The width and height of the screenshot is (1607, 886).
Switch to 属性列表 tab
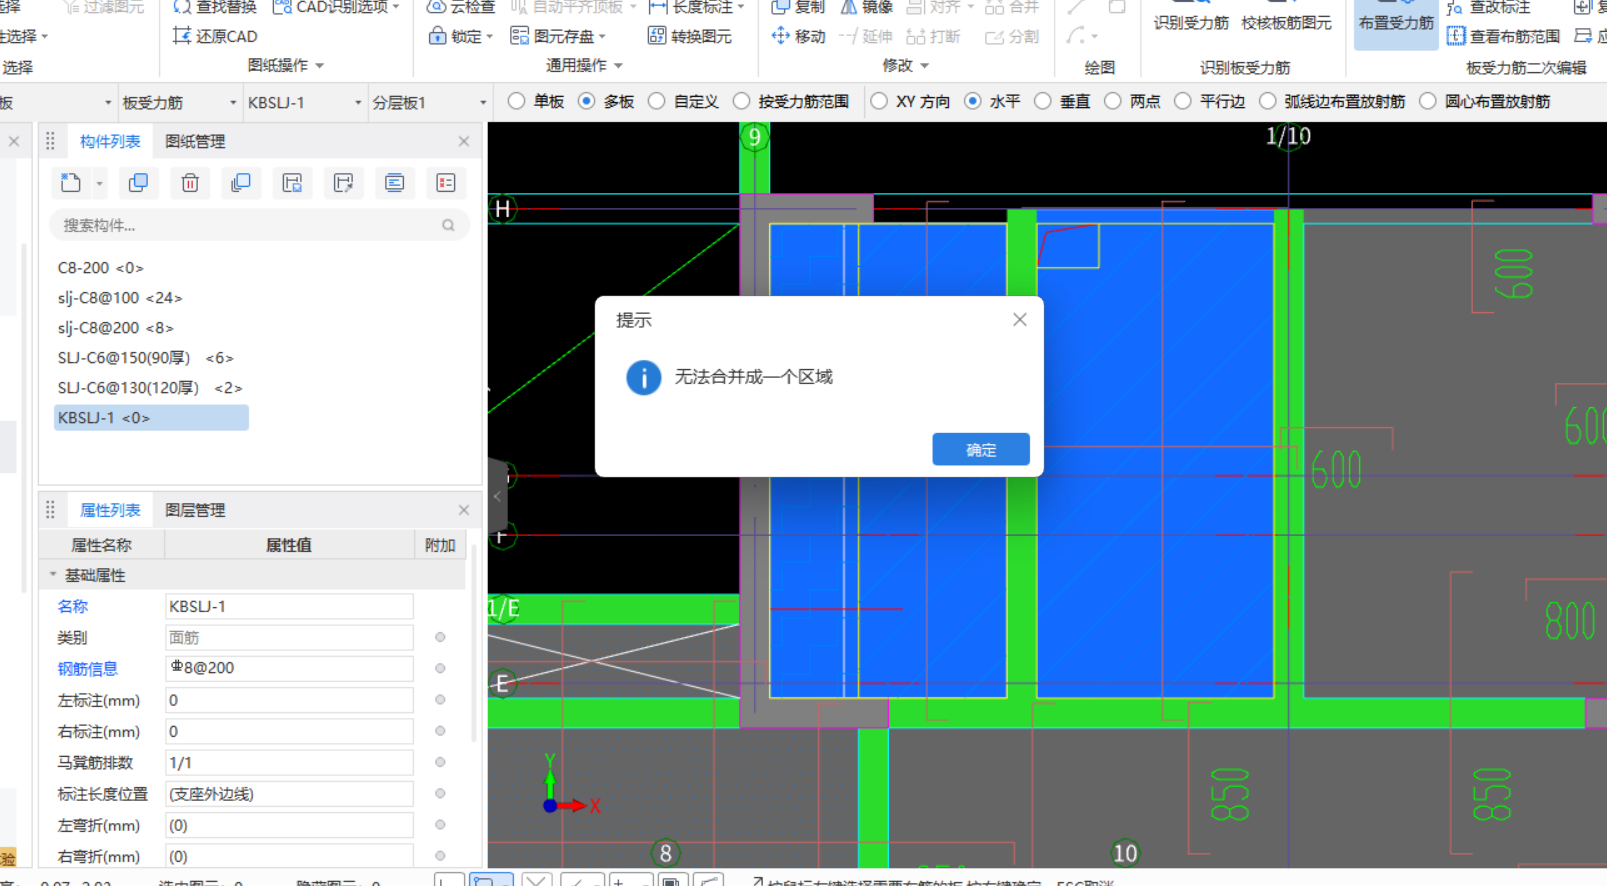[x=110, y=510]
